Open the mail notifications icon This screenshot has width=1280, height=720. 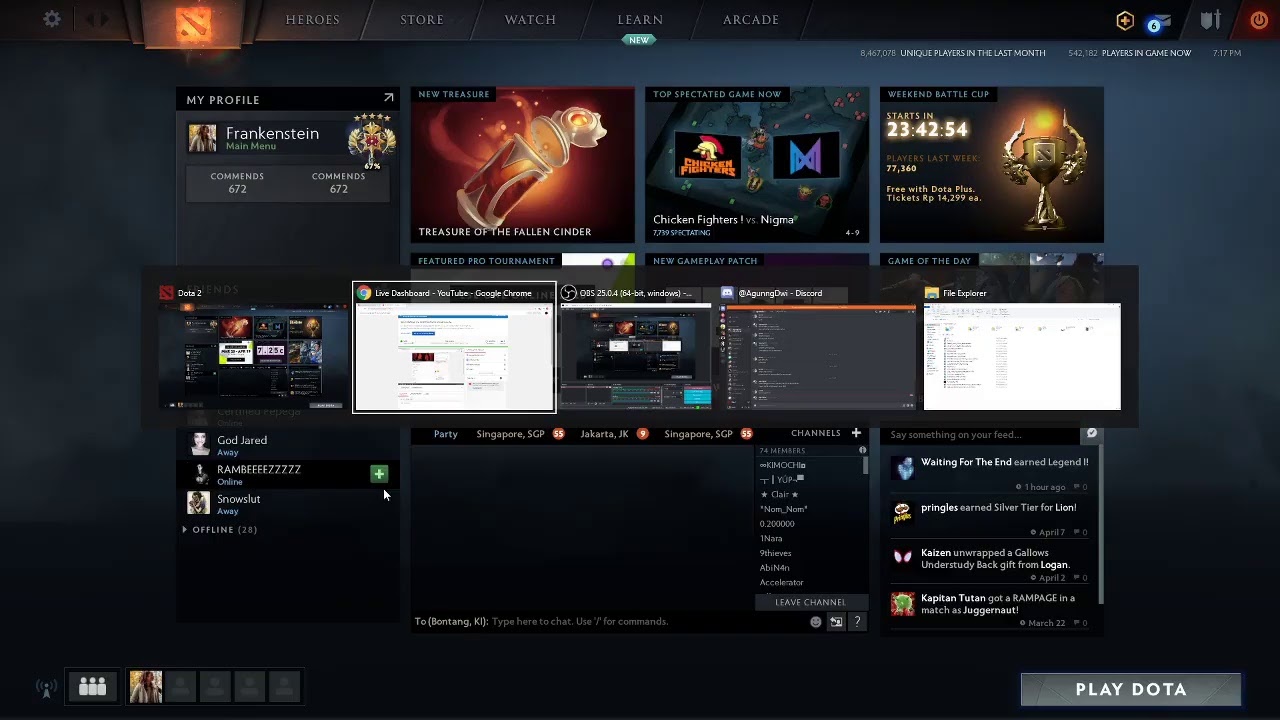tap(1160, 22)
